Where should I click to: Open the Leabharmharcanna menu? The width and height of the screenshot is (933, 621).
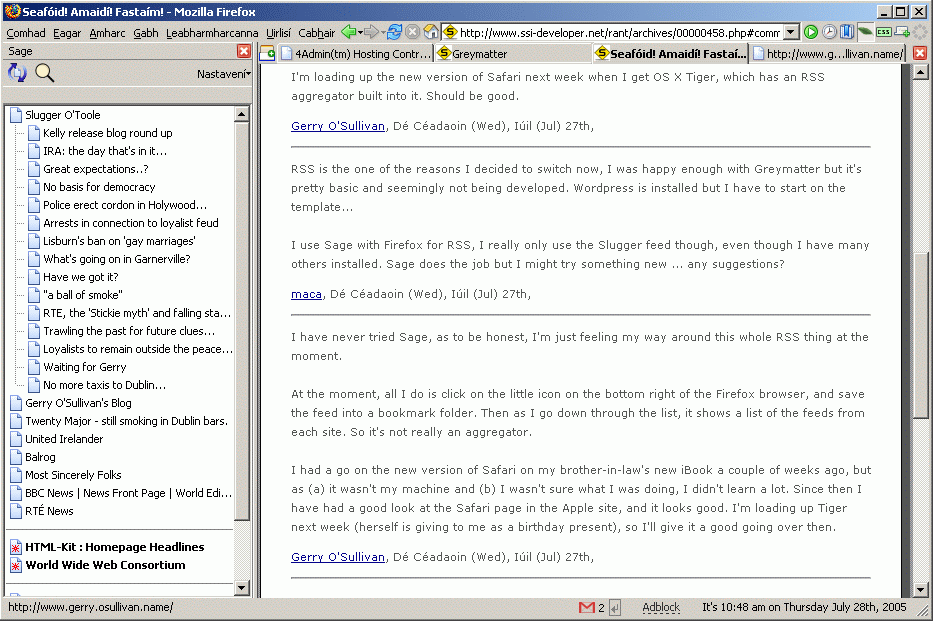point(212,33)
